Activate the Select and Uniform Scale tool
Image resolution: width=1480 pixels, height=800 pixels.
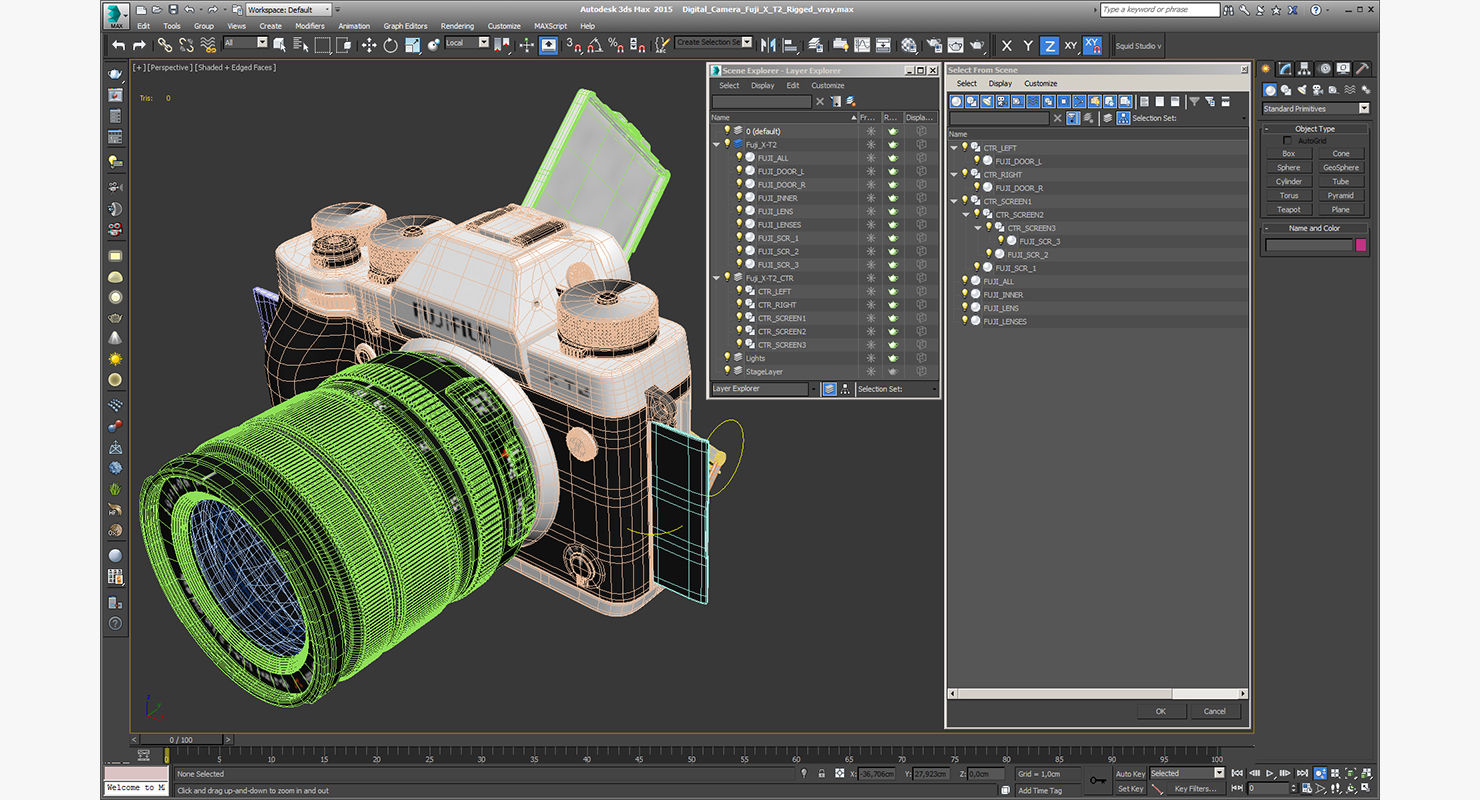412,45
